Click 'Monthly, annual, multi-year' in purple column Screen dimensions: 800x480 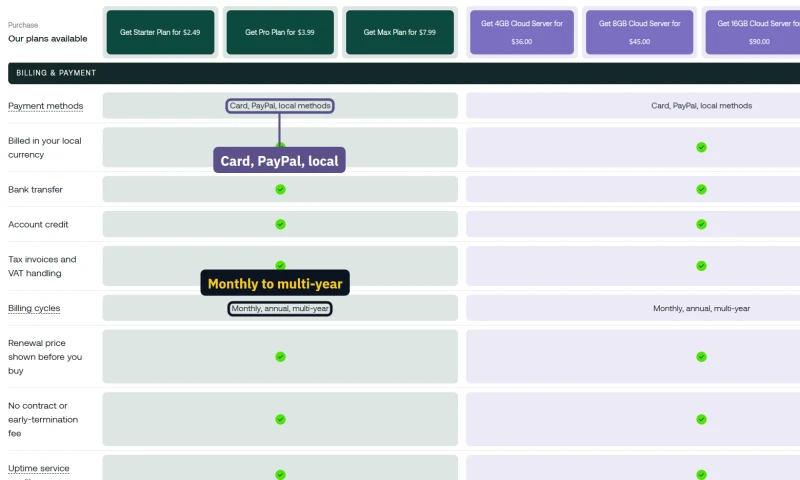click(702, 309)
